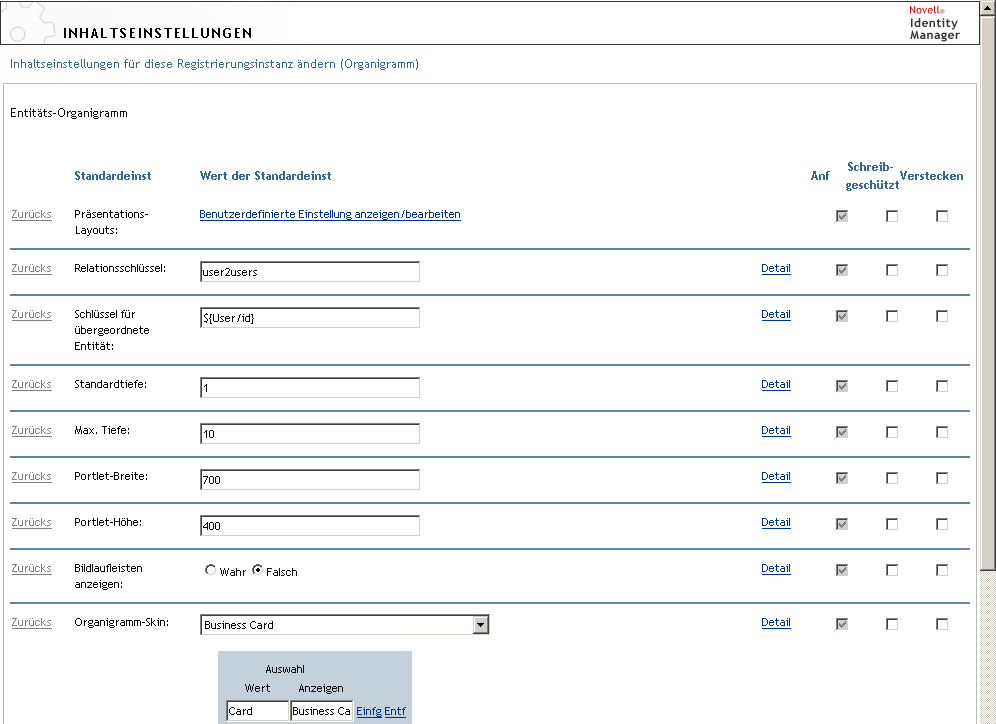Click the Novell Identity Manager logo

tap(933, 22)
